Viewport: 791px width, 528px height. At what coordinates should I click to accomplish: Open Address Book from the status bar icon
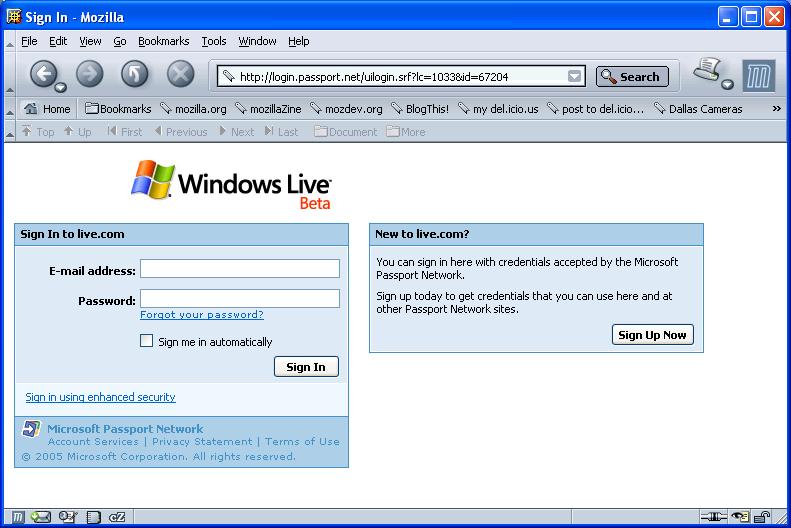pos(93,517)
